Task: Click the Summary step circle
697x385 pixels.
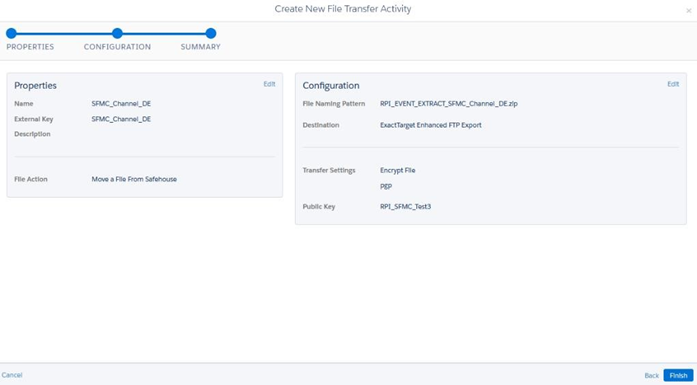Action: point(211,33)
